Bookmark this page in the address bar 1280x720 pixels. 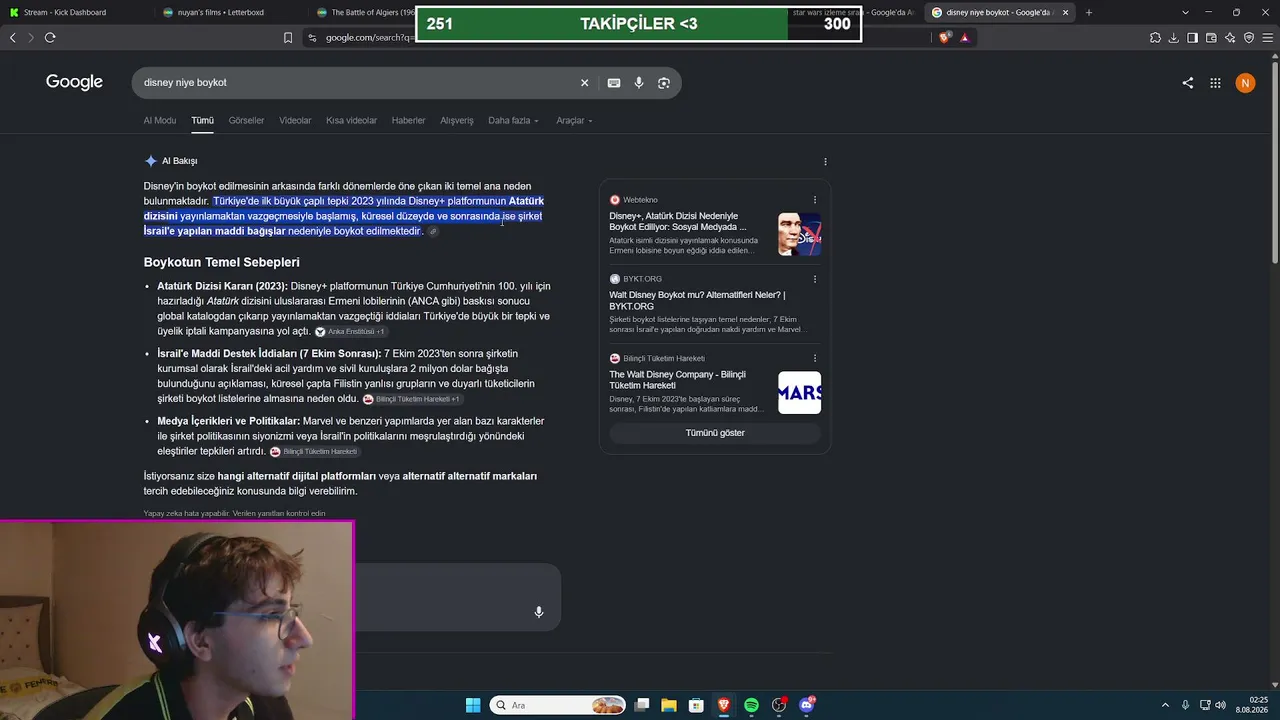[x=288, y=38]
